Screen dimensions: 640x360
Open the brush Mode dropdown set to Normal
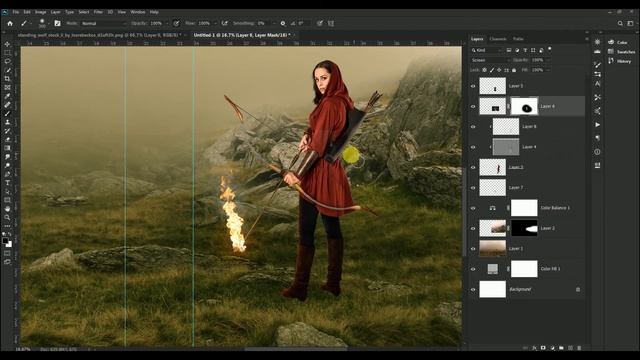[103, 23]
